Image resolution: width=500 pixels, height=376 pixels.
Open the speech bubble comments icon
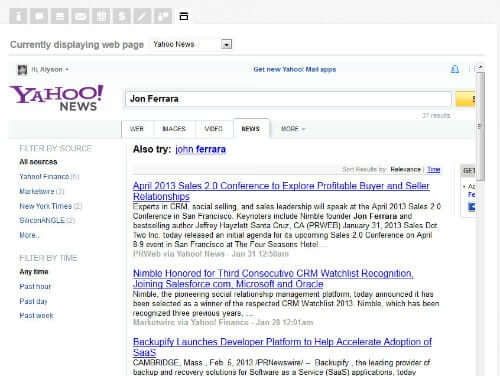39,16
